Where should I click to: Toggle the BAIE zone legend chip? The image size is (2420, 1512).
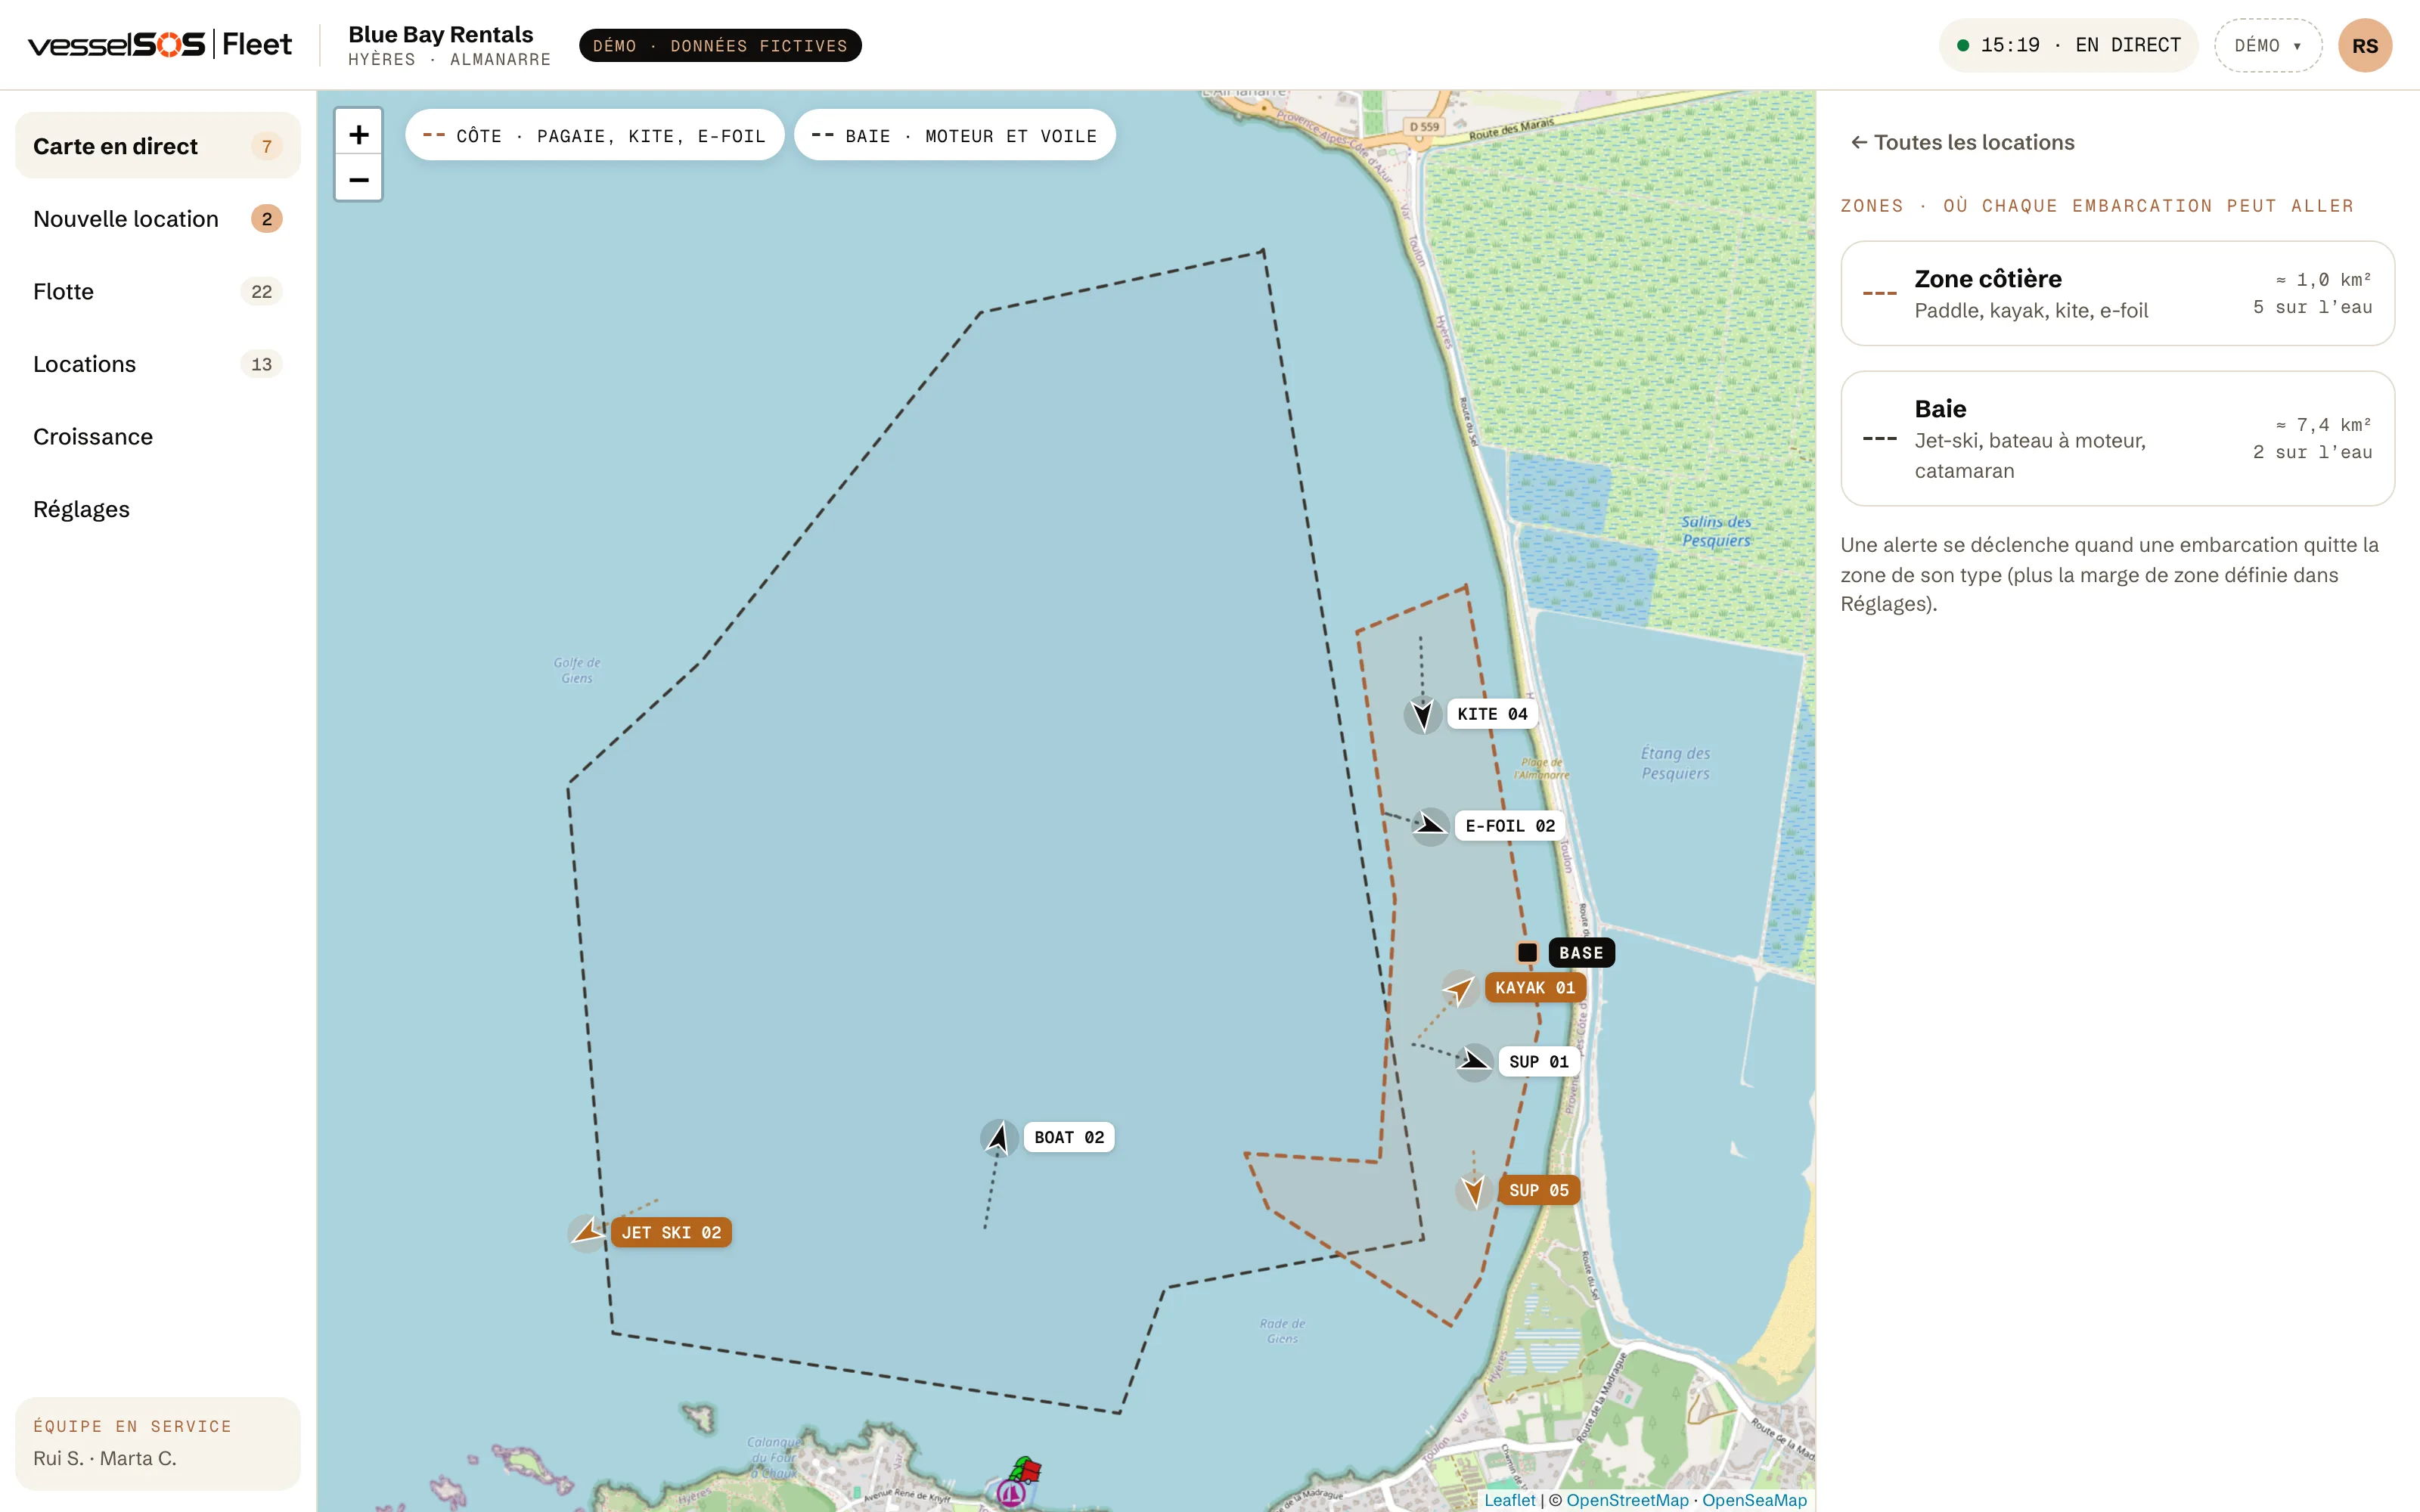pyautogui.click(x=954, y=135)
